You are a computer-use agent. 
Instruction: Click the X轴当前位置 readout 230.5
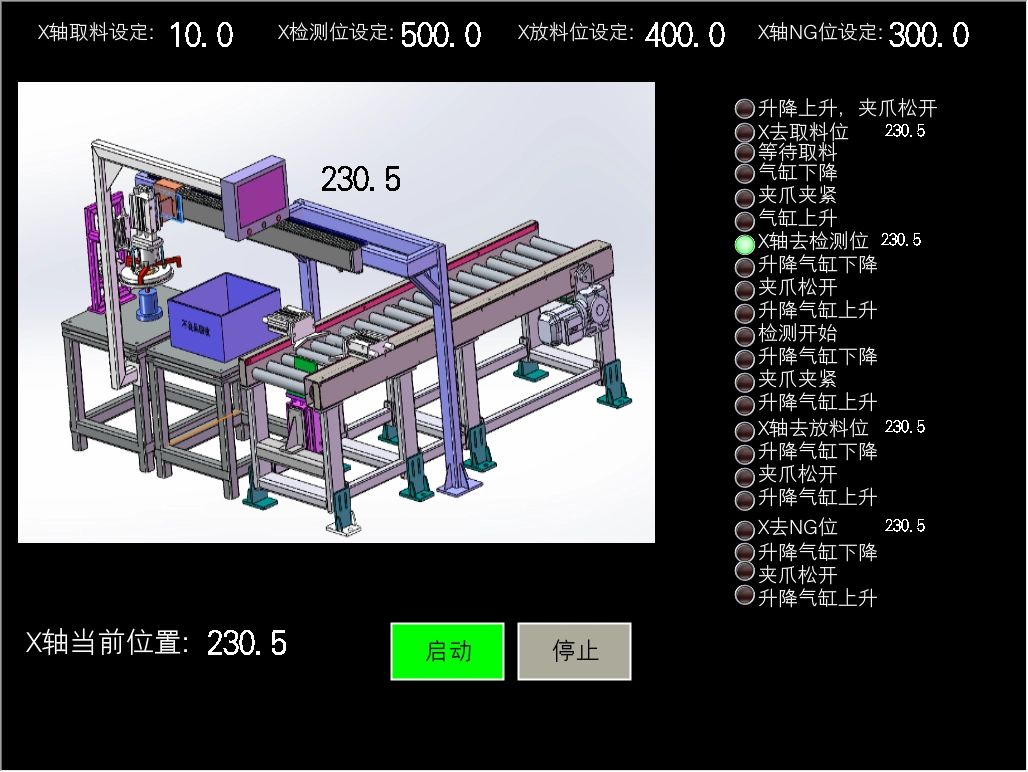point(243,643)
